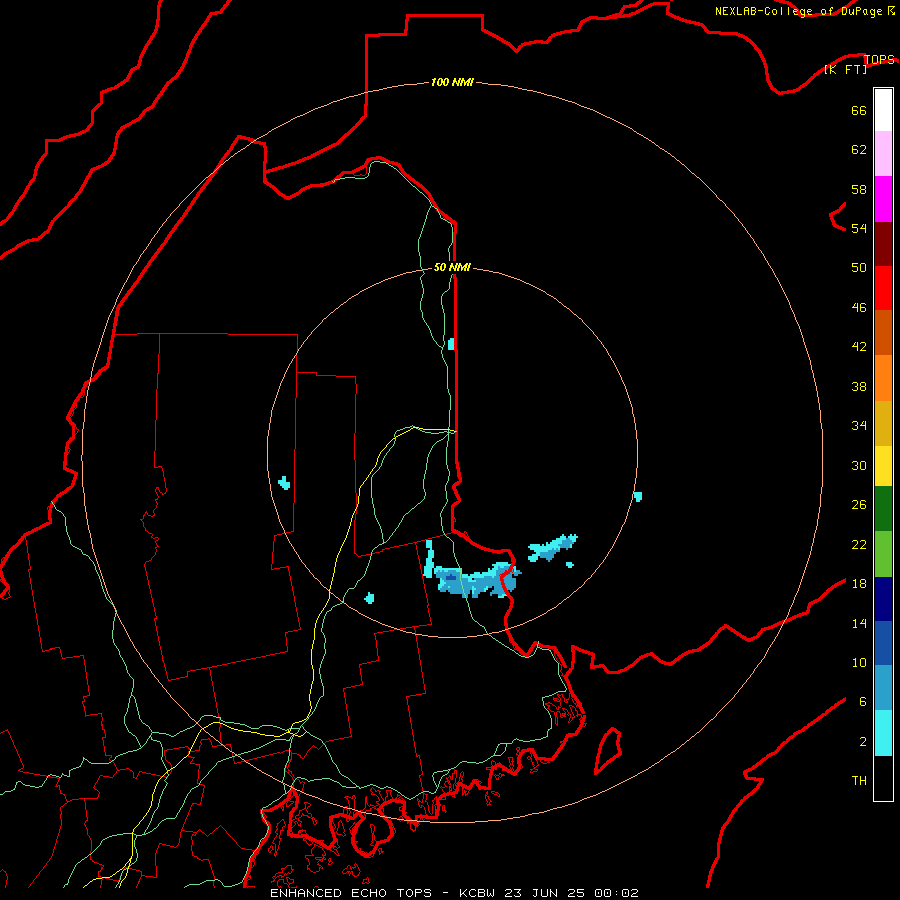Select the light green legend swatch

(x=883, y=554)
